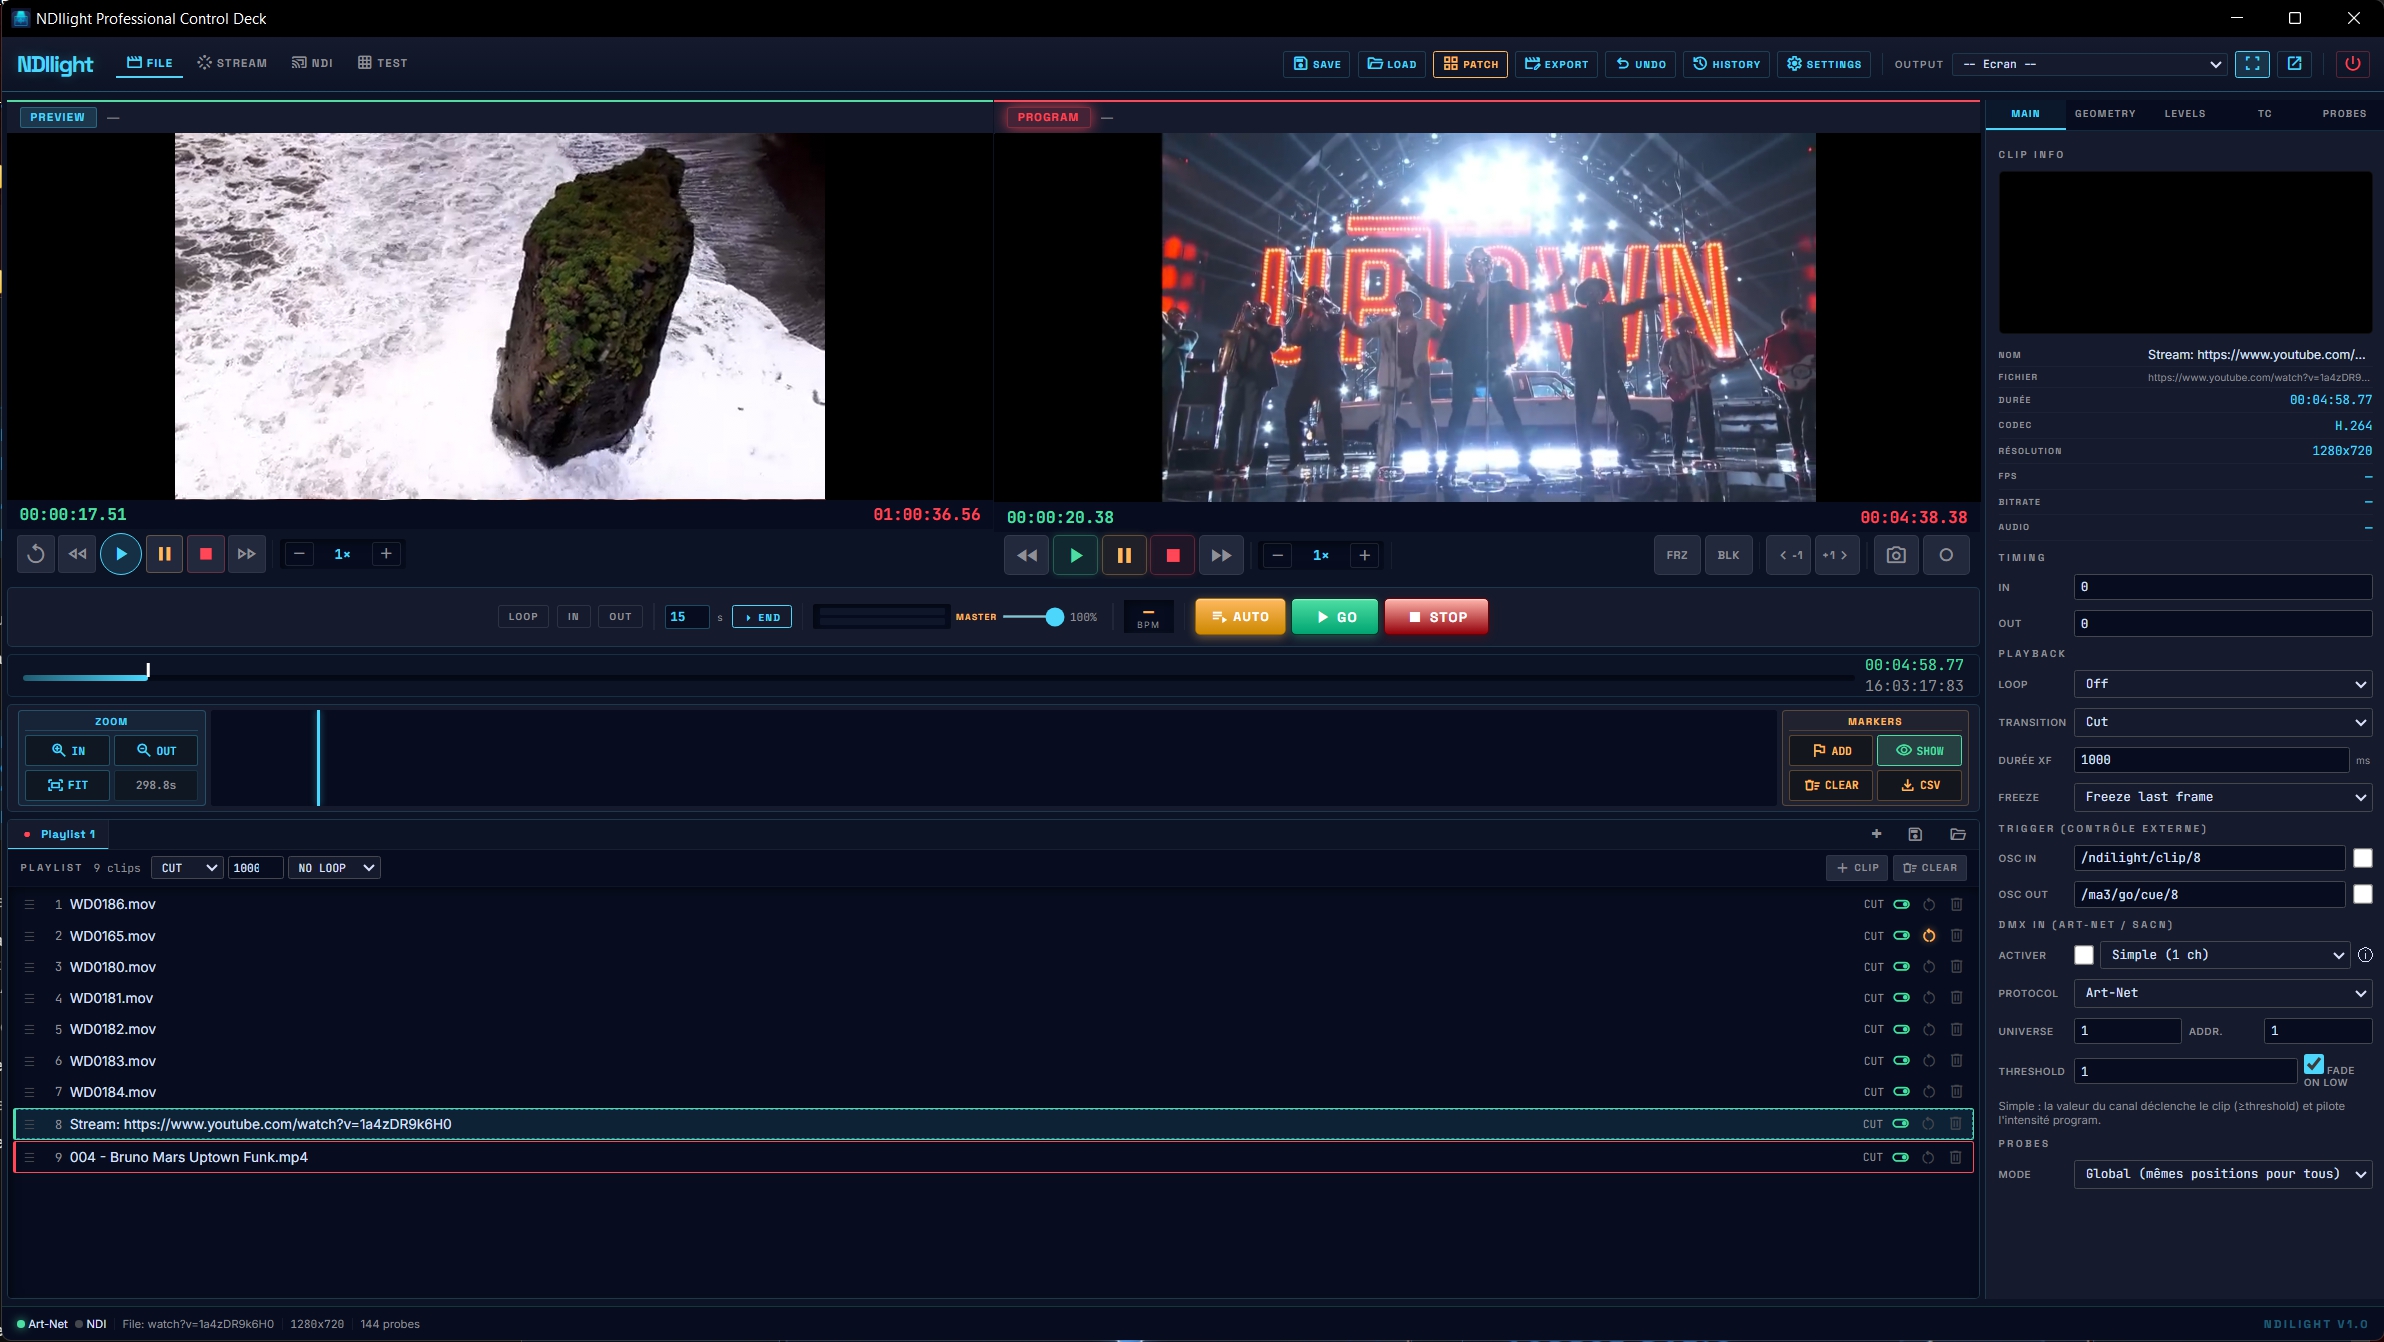Open the OUTPUT Ecran dropdown
Screen dimensions: 2384x1342
tap(2090, 64)
